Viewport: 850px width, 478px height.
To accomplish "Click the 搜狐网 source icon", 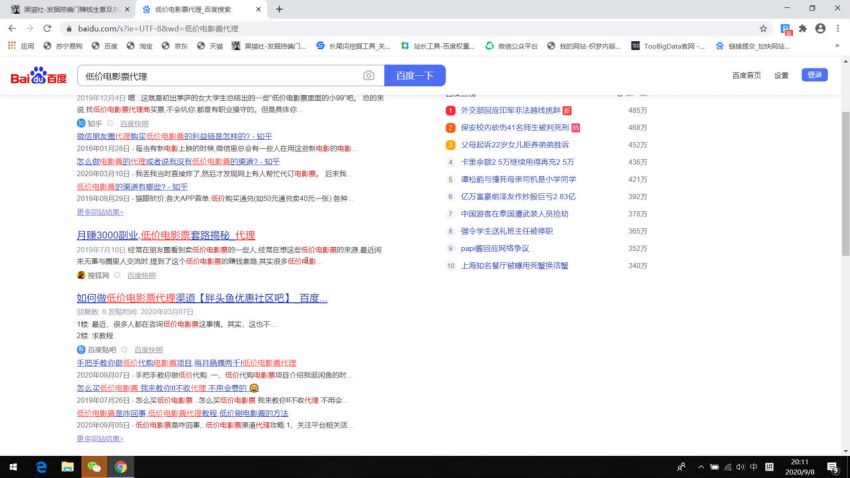I will coord(81,275).
